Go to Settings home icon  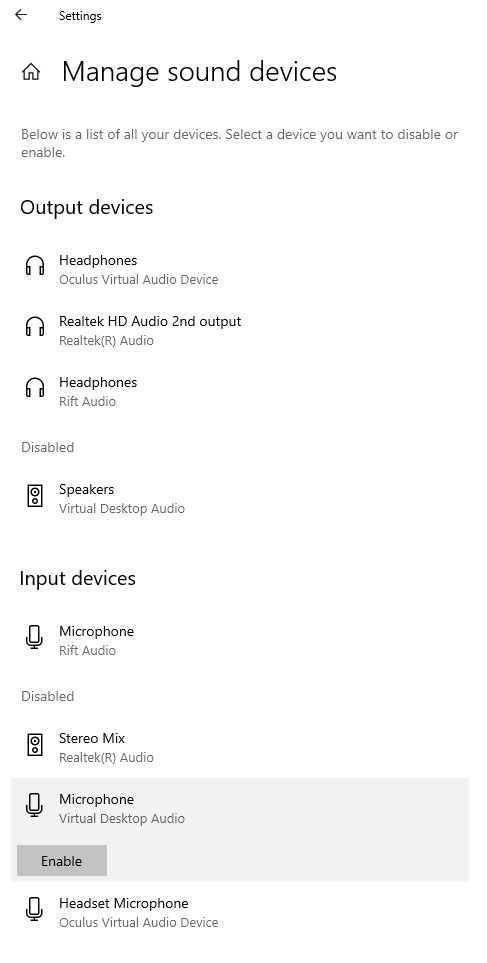[x=31, y=72]
